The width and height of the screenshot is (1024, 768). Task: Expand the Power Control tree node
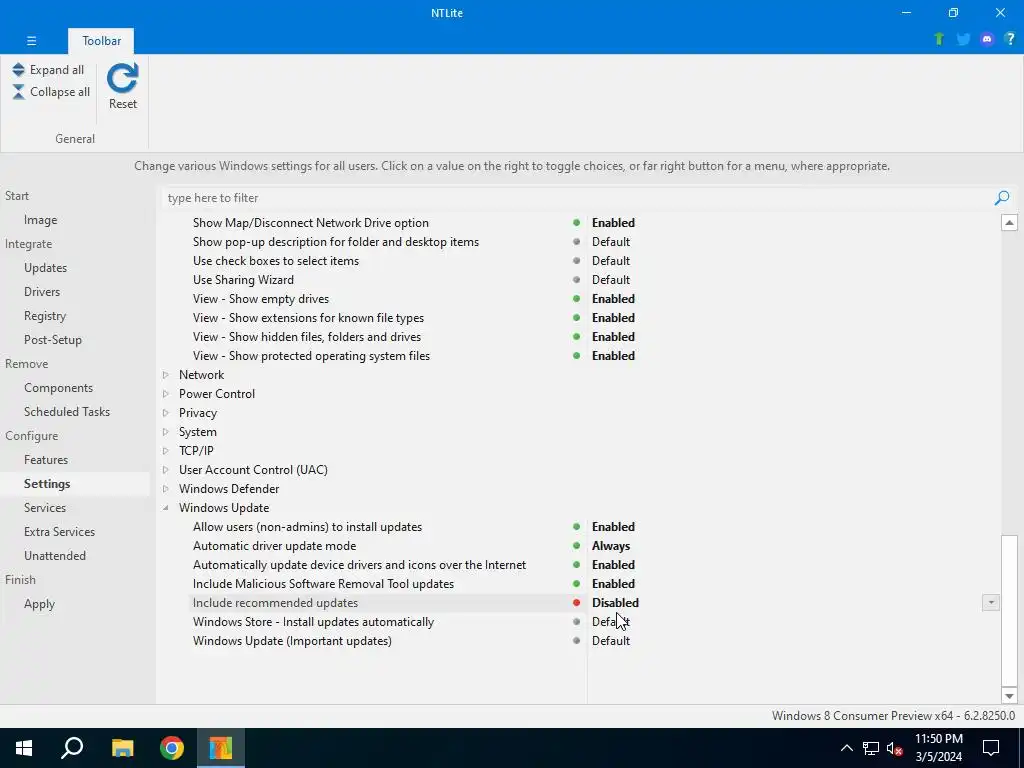click(x=166, y=394)
